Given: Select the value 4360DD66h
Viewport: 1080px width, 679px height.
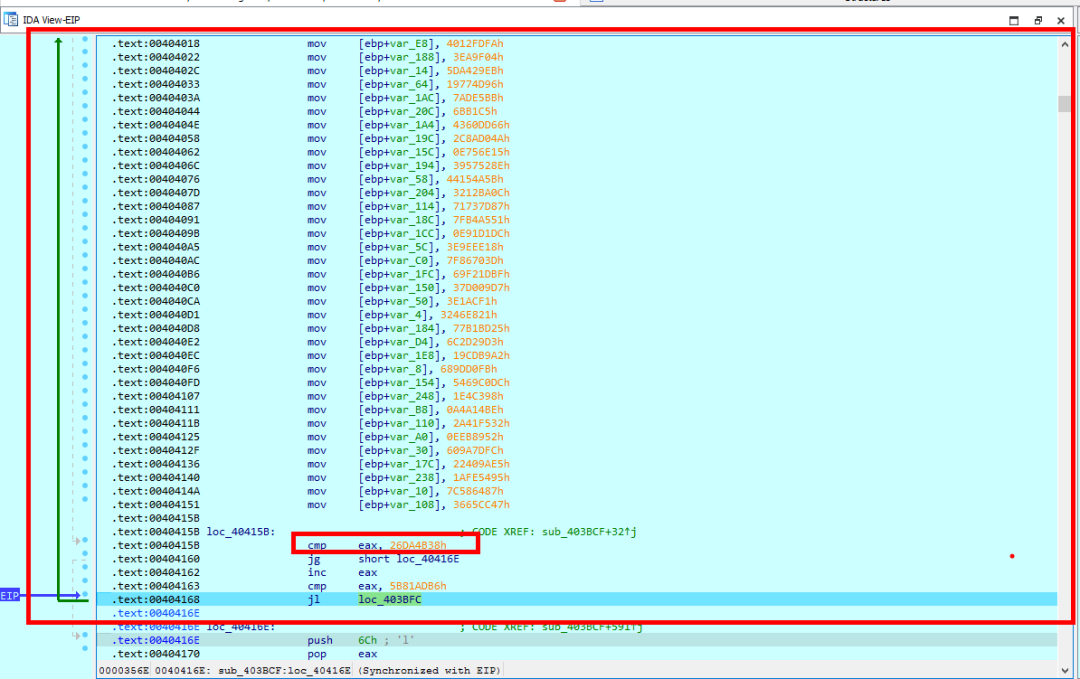Looking at the screenshot, I should pos(481,125).
